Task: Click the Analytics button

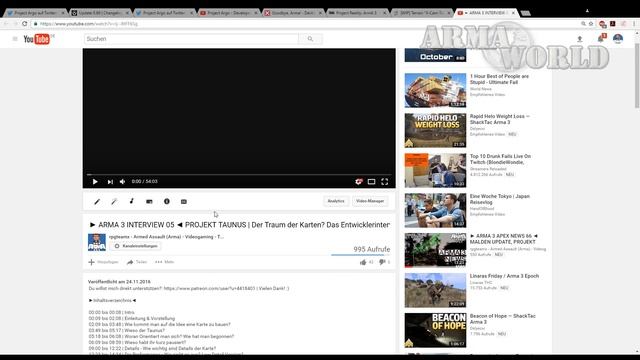Action: click(336, 201)
